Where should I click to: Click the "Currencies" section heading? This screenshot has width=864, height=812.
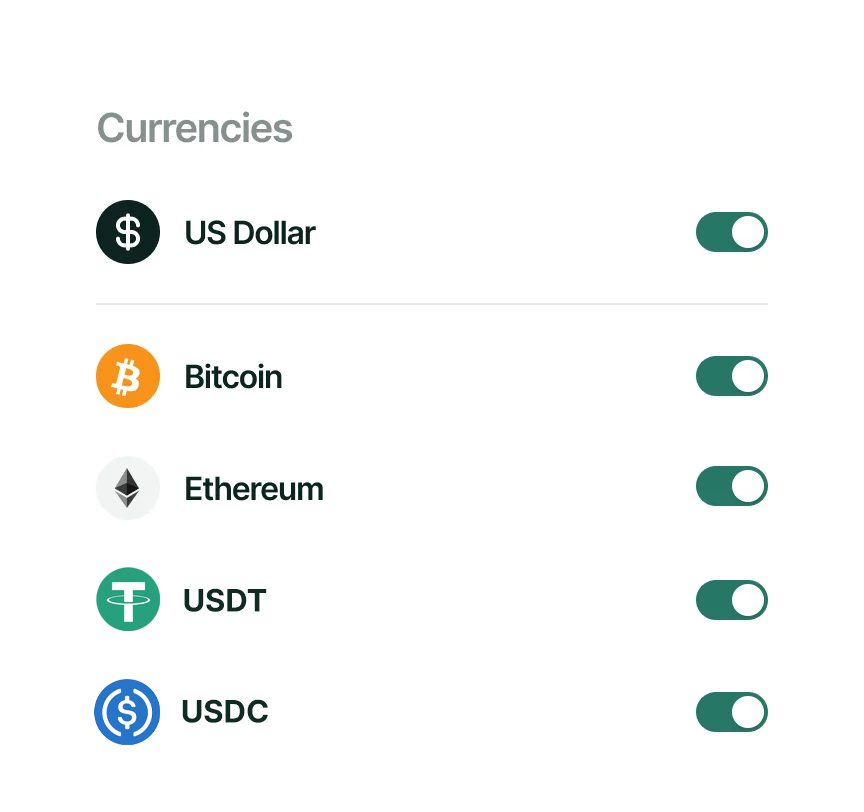pos(194,128)
